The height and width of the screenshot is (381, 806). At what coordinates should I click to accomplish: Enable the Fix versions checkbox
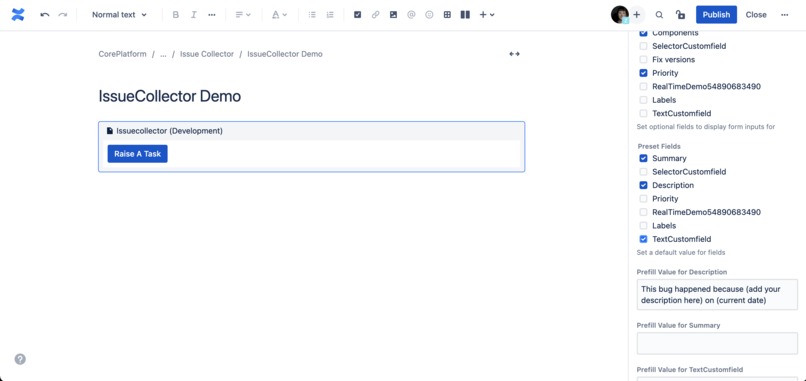point(643,60)
